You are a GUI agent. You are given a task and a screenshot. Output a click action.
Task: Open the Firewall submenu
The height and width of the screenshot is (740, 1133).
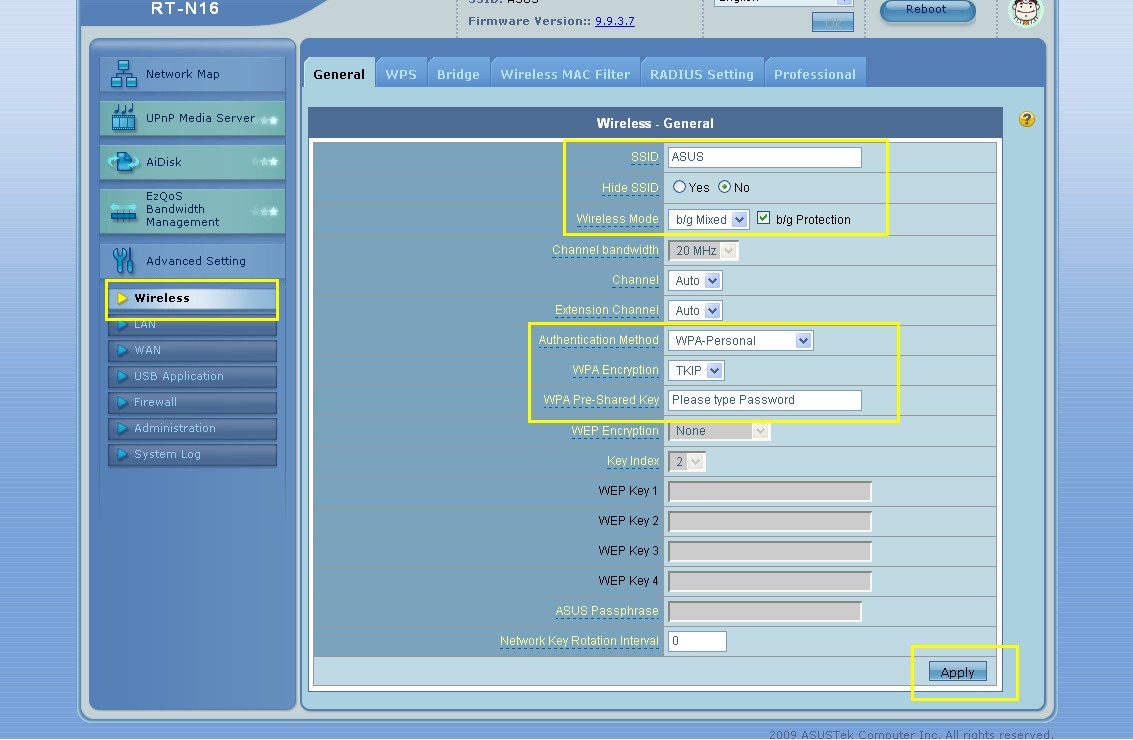[192, 402]
